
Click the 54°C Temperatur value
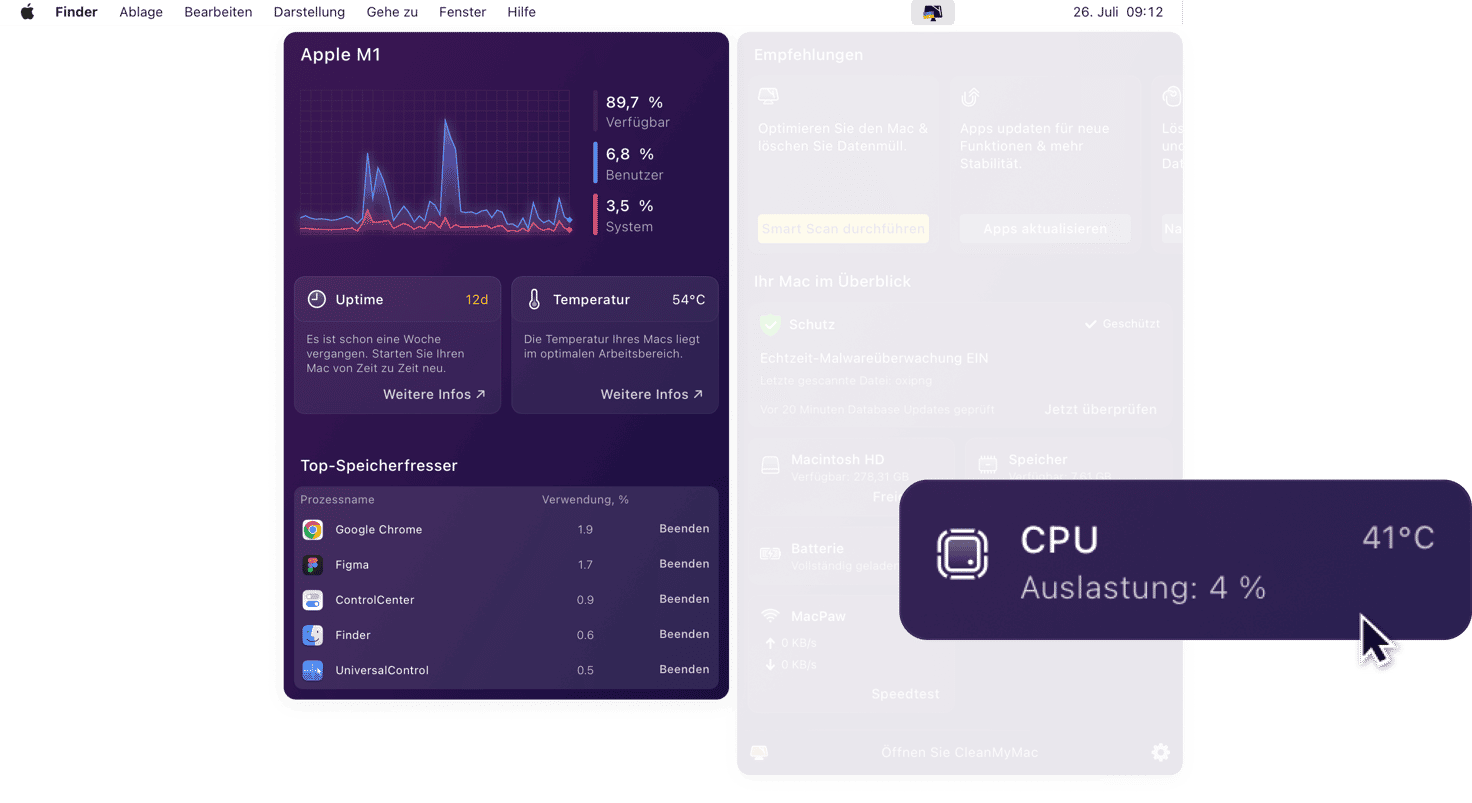(688, 299)
